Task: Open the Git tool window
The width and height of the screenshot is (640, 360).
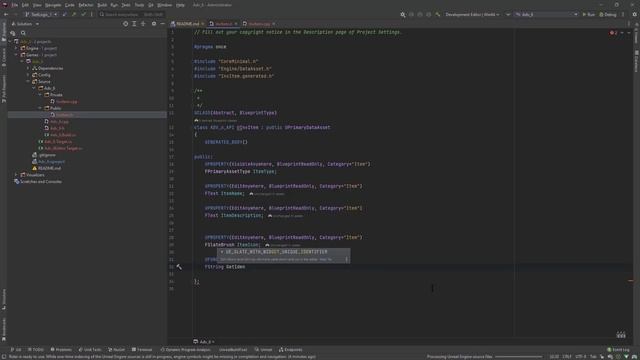Action: click(16, 350)
